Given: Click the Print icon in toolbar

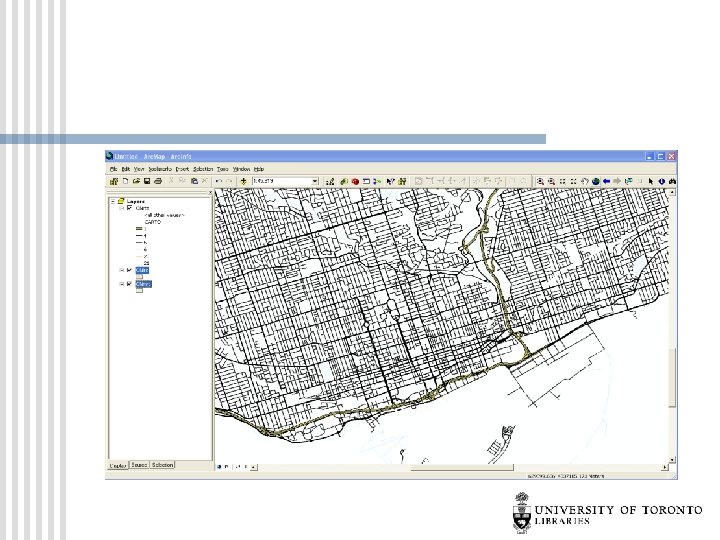Looking at the screenshot, I should click(158, 181).
